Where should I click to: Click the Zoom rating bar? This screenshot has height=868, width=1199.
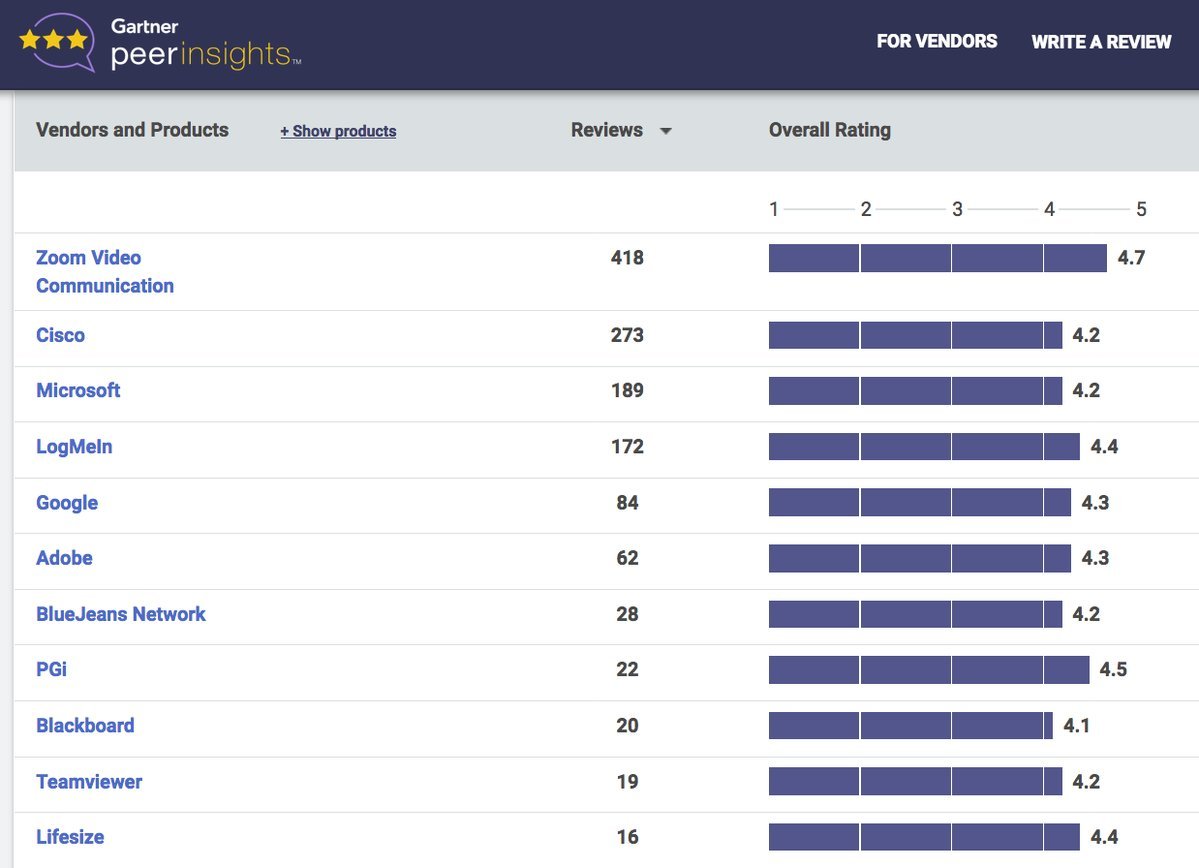point(937,258)
